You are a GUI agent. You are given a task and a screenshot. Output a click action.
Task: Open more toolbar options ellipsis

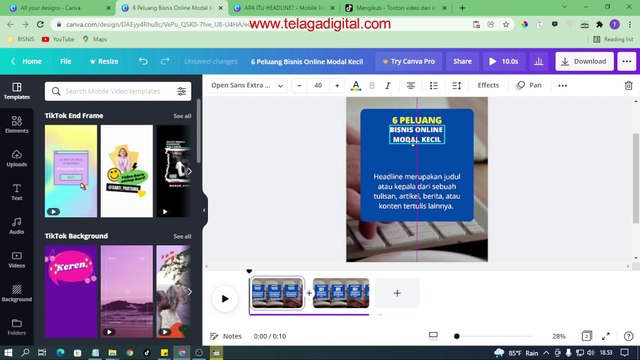coord(562,85)
